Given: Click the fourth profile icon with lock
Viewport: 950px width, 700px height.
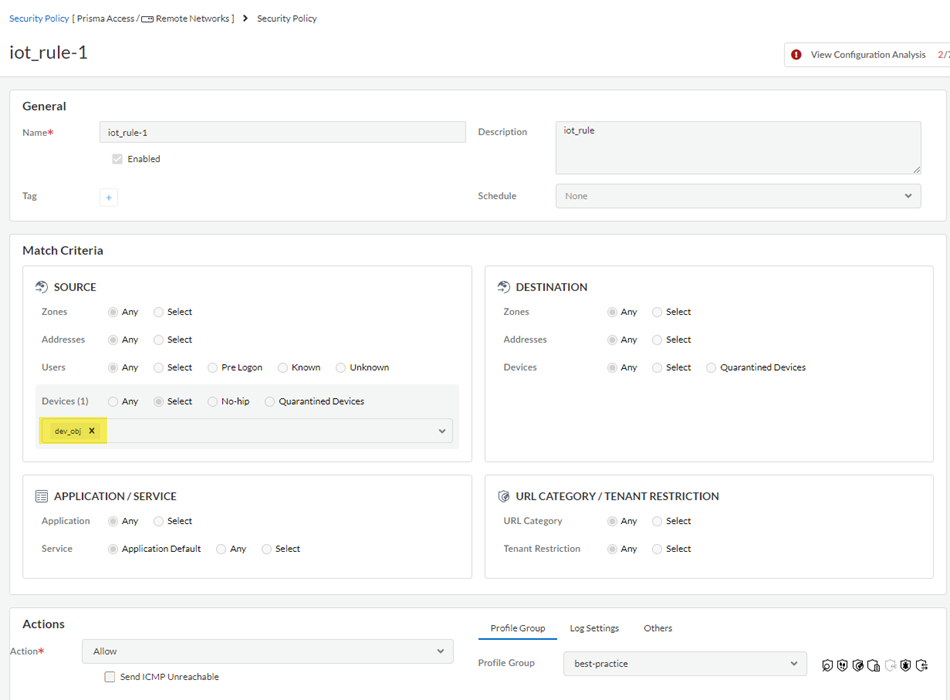Looking at the screenshot, I should coord(874,665).
